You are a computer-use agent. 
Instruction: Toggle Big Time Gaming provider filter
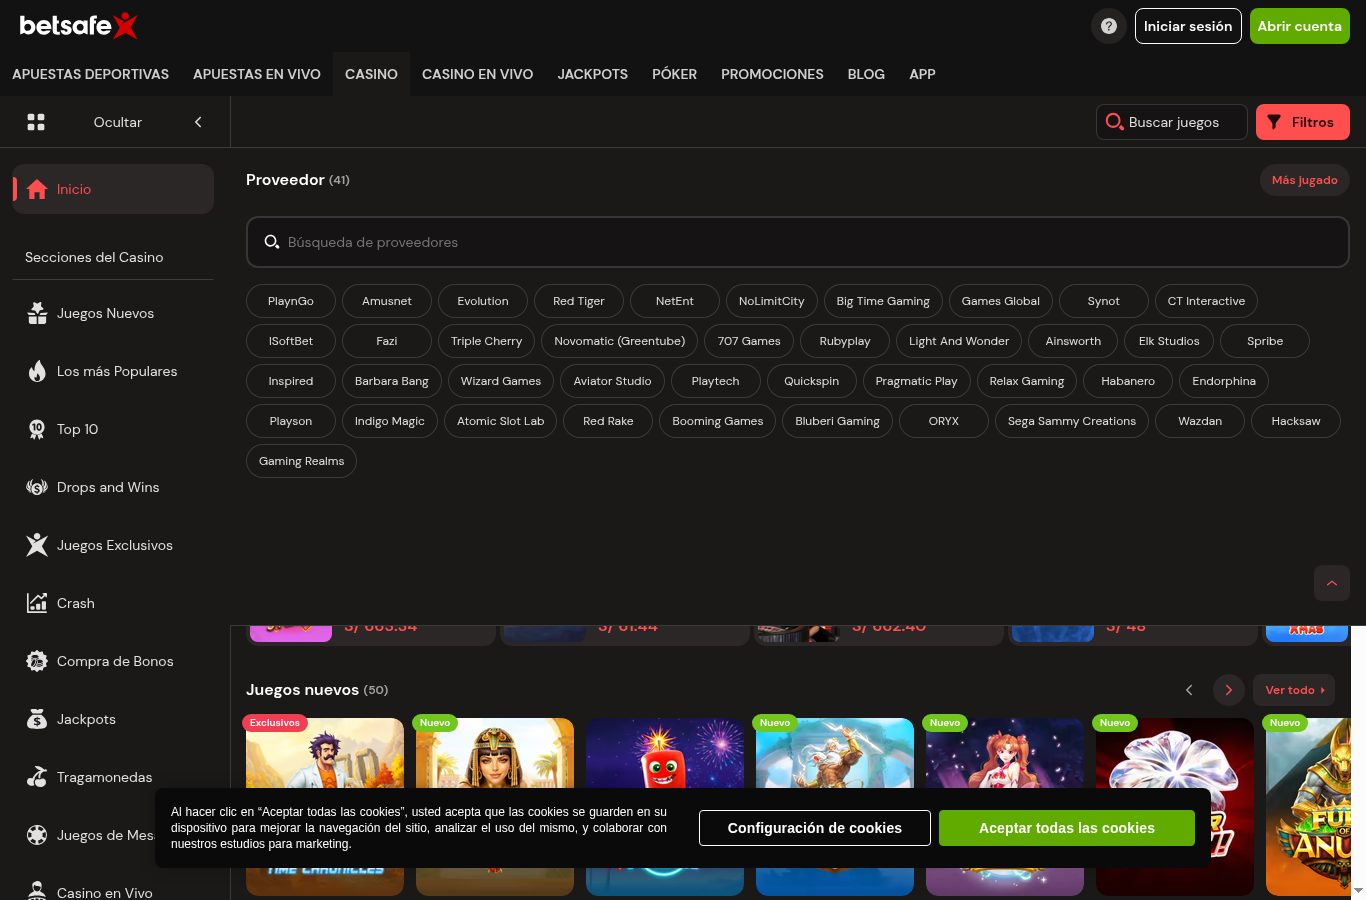pyautogui.click(x=883, y=301)
